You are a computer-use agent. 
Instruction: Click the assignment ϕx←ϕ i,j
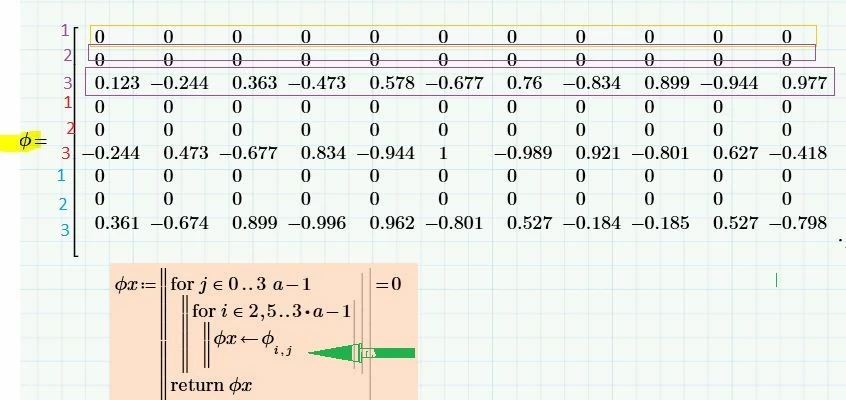coord(254,343)
